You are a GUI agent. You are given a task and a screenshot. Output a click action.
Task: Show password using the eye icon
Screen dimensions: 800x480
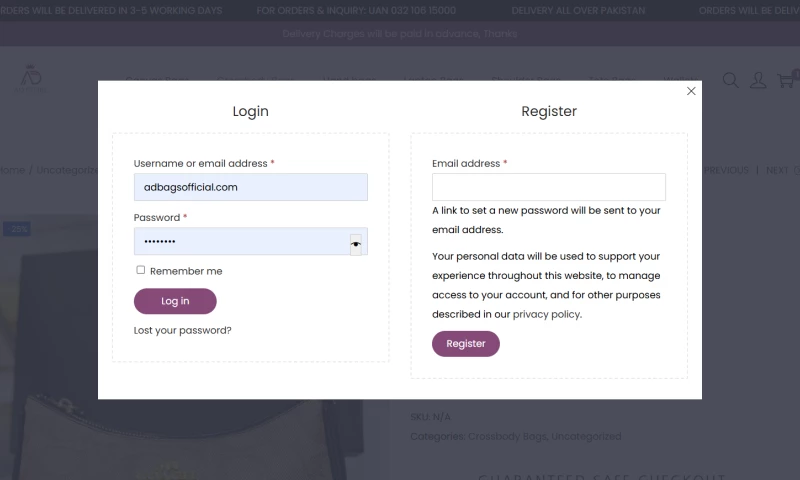tap(356, 243)
